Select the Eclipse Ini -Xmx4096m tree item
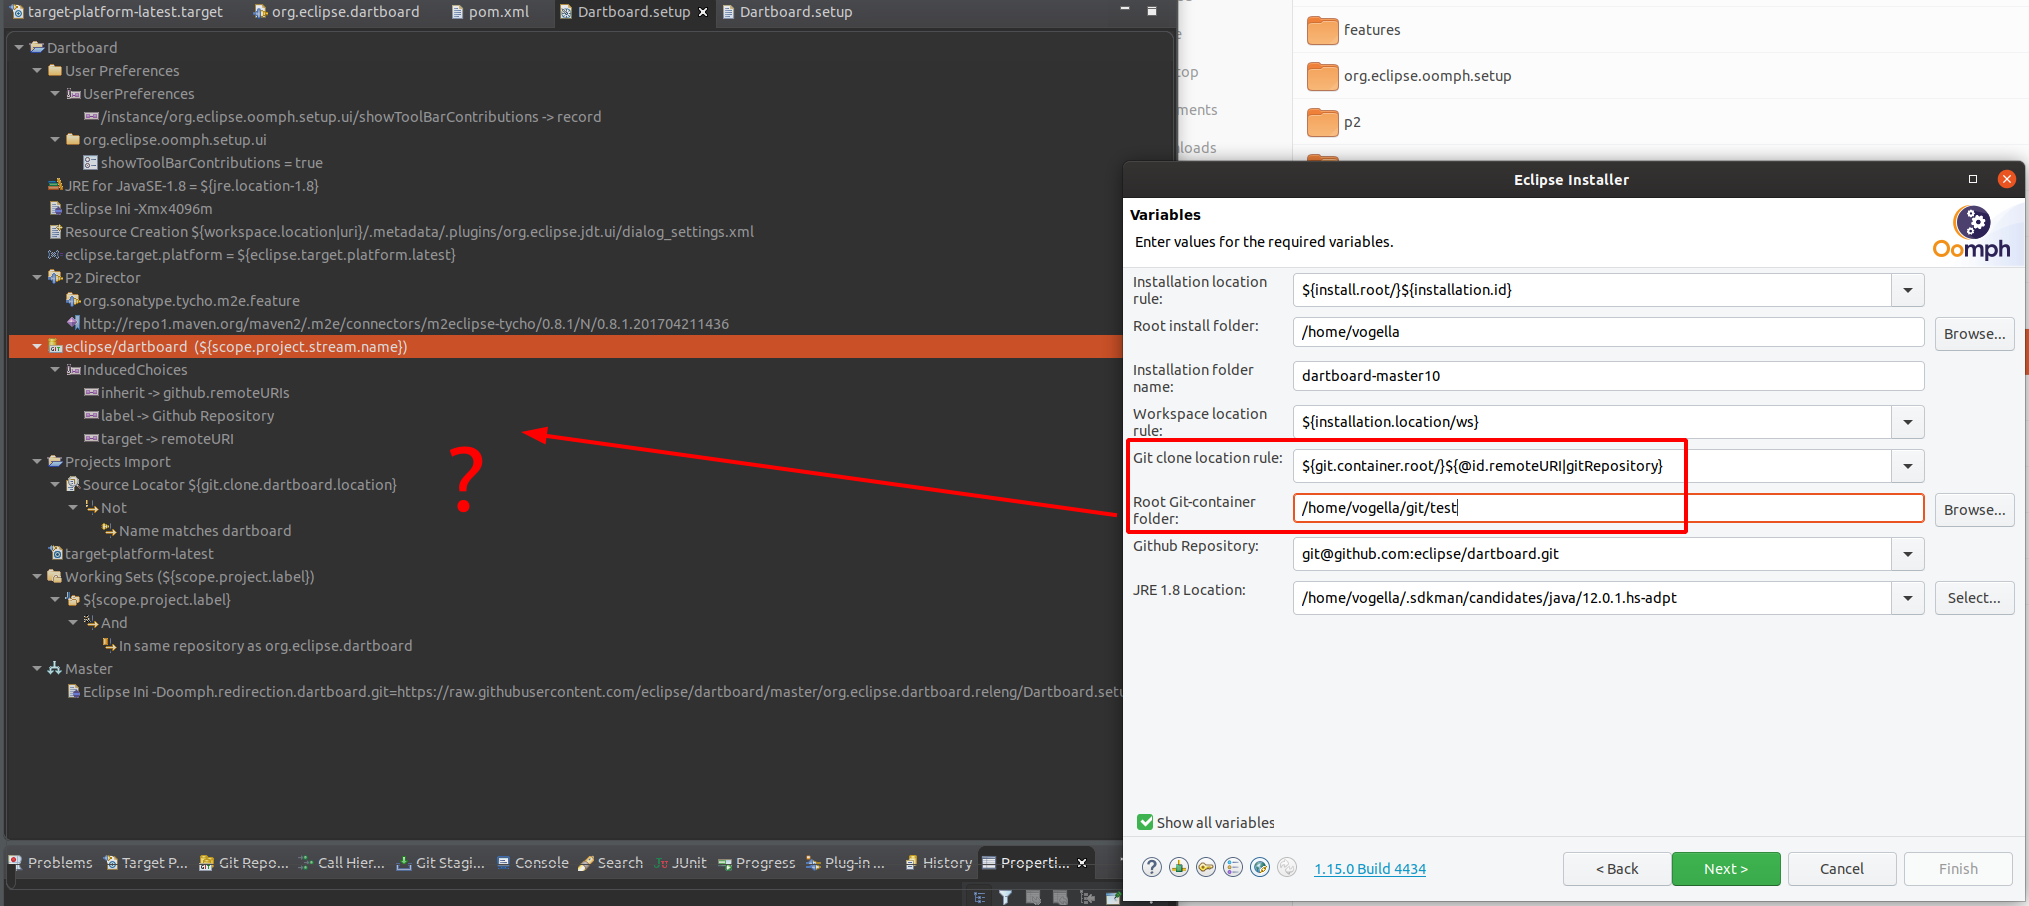The image size is (2029, 906). click(x=131, y=209)
